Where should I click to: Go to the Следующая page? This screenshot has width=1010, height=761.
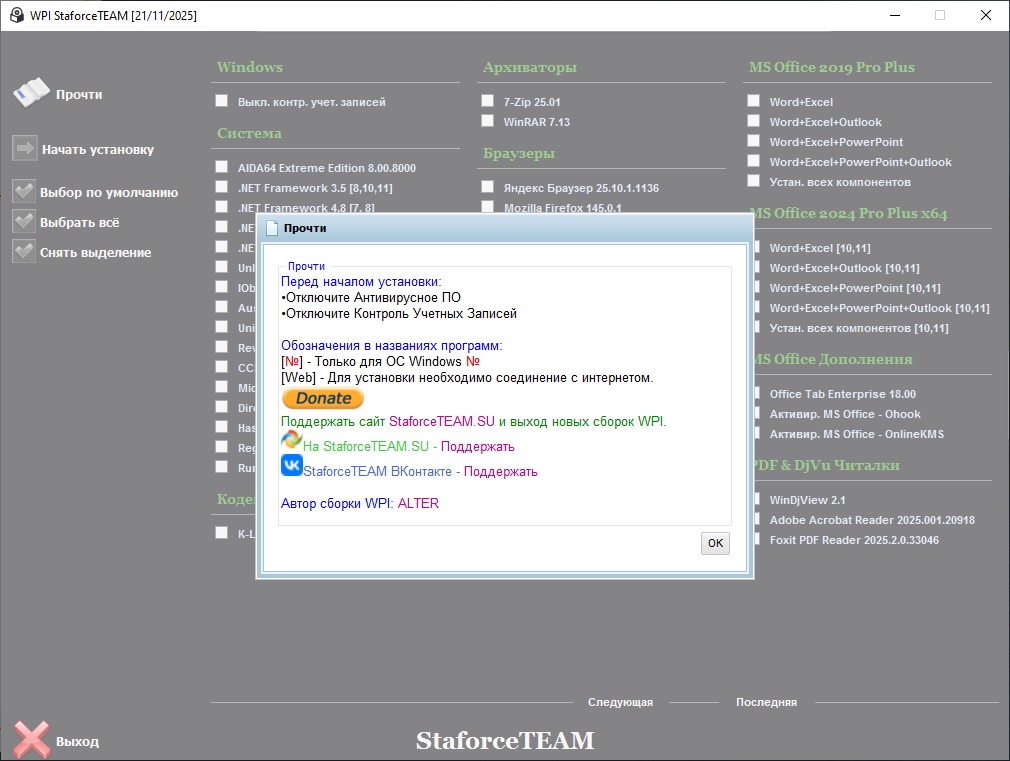pyautogui.click(x=620, y=702)
